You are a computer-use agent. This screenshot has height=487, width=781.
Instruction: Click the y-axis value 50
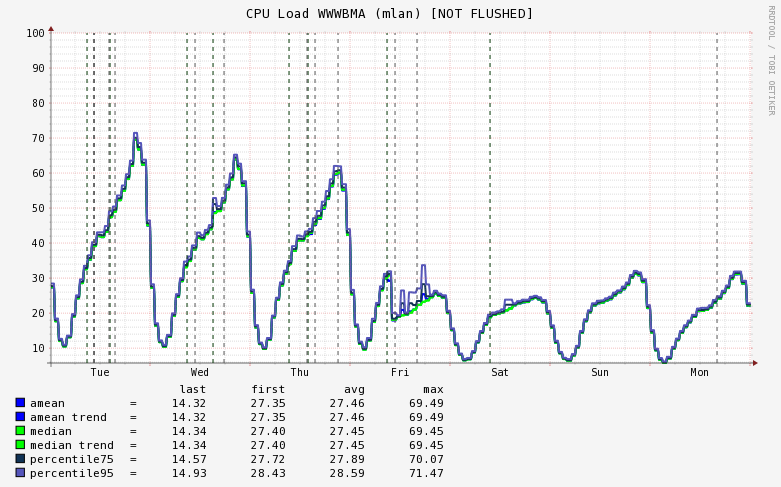point(38,208)
